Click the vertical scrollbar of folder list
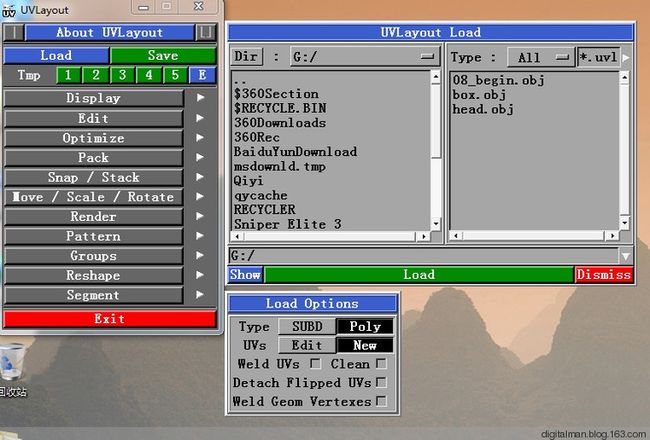650x440 pixels. [x=435, y=150]
